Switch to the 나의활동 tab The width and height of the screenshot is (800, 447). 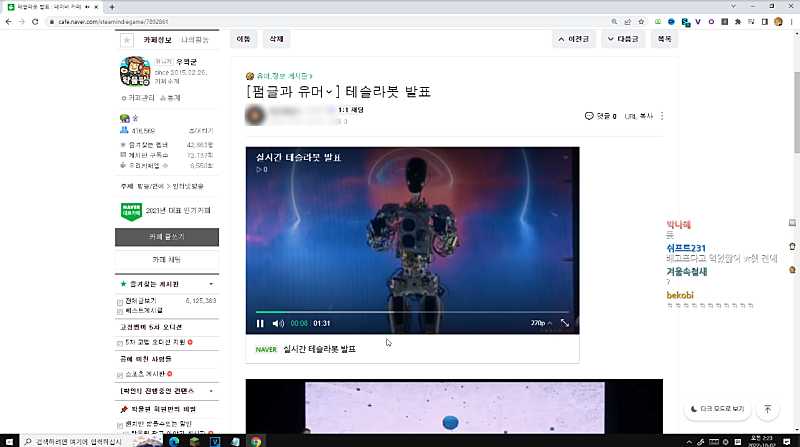click(x=195, y=40)
